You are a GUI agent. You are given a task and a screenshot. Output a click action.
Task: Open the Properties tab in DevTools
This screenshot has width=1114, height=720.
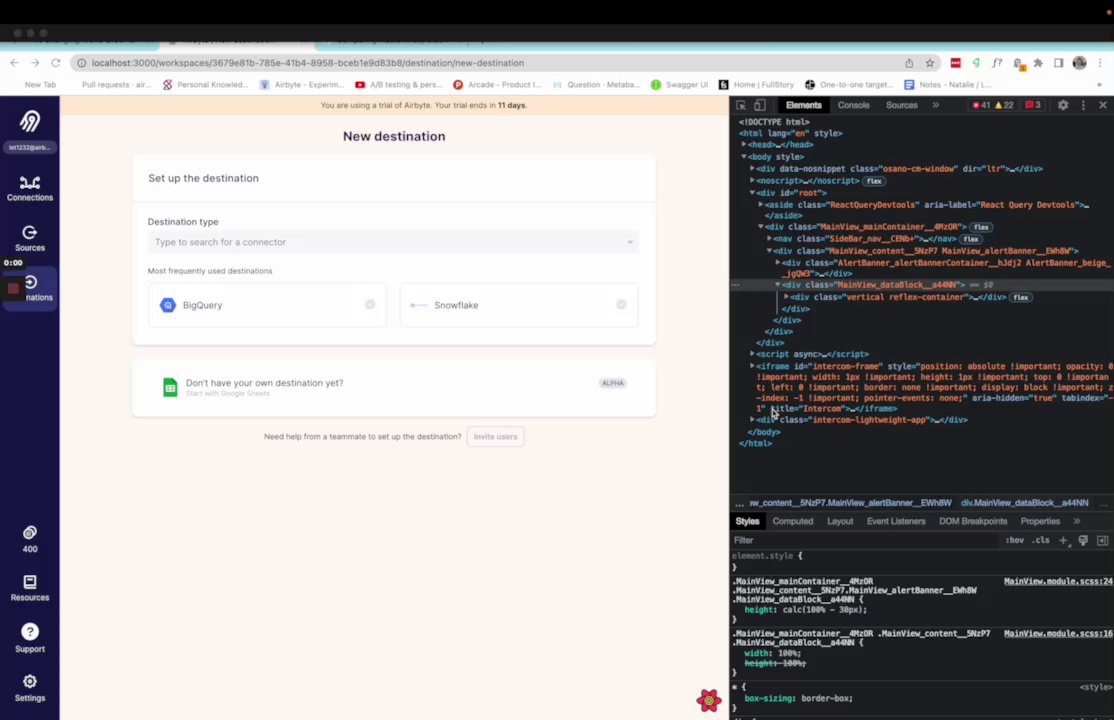(x=1040, y=521)
